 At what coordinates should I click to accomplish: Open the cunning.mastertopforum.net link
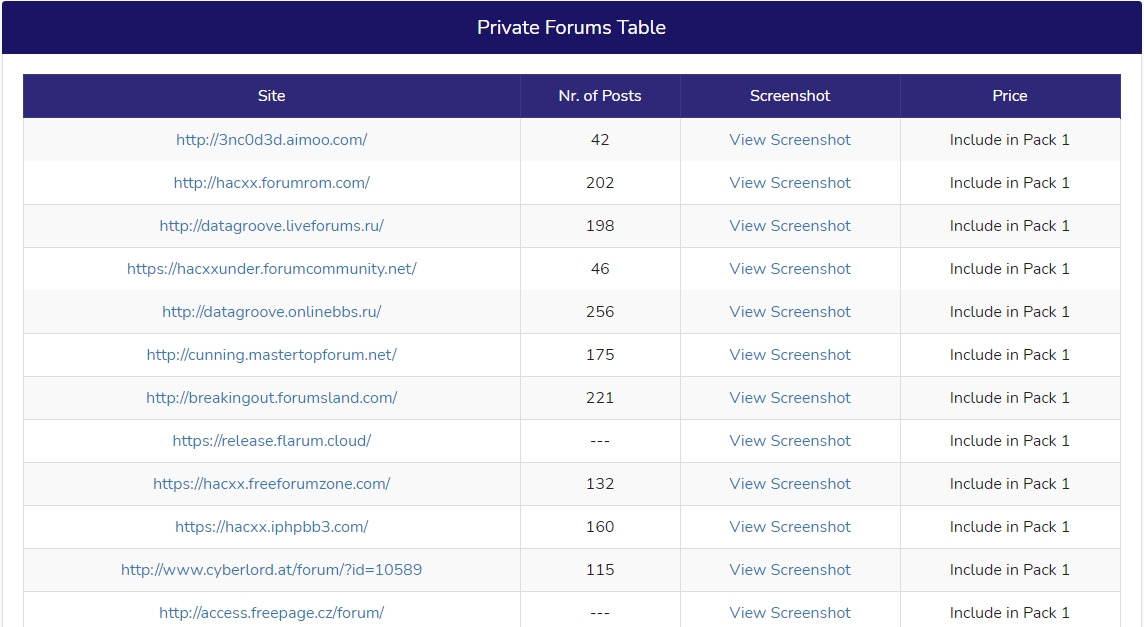(x=271, y=355)
